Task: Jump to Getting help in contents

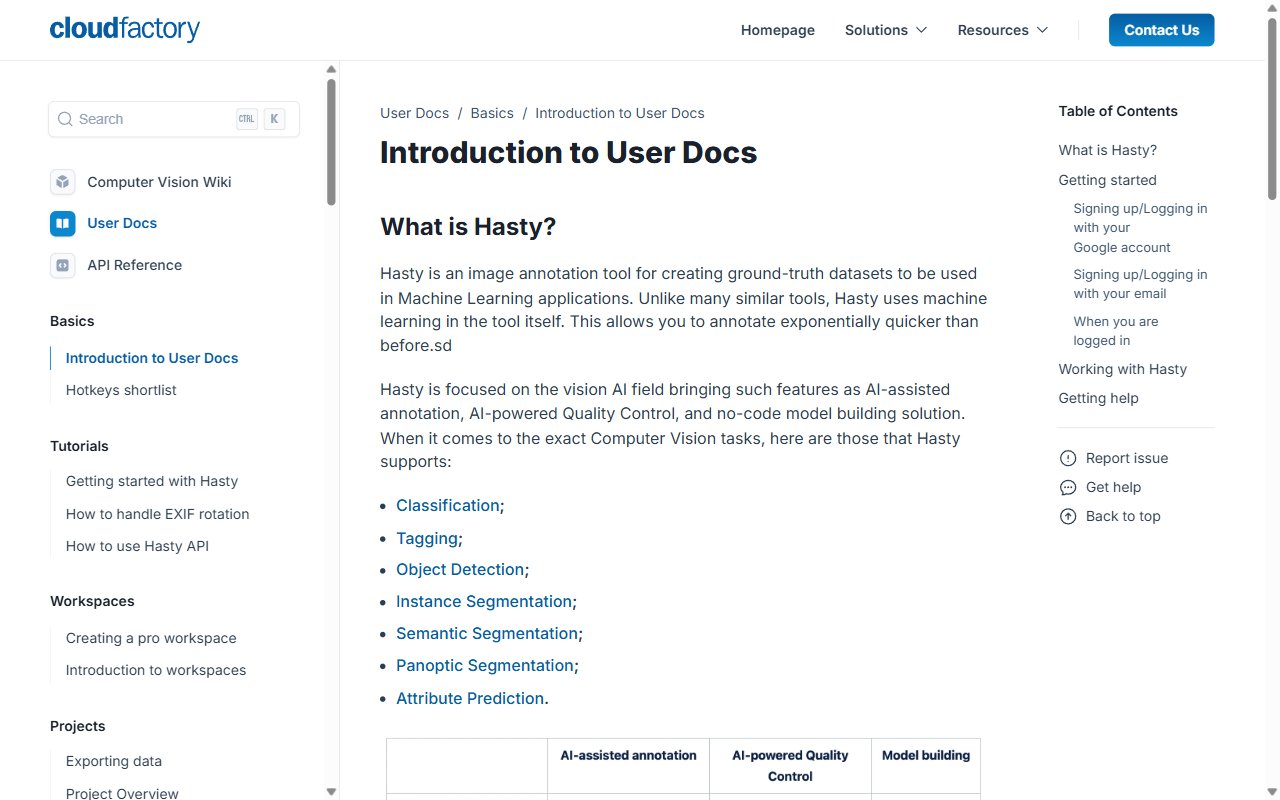Action: [1099, 398]
